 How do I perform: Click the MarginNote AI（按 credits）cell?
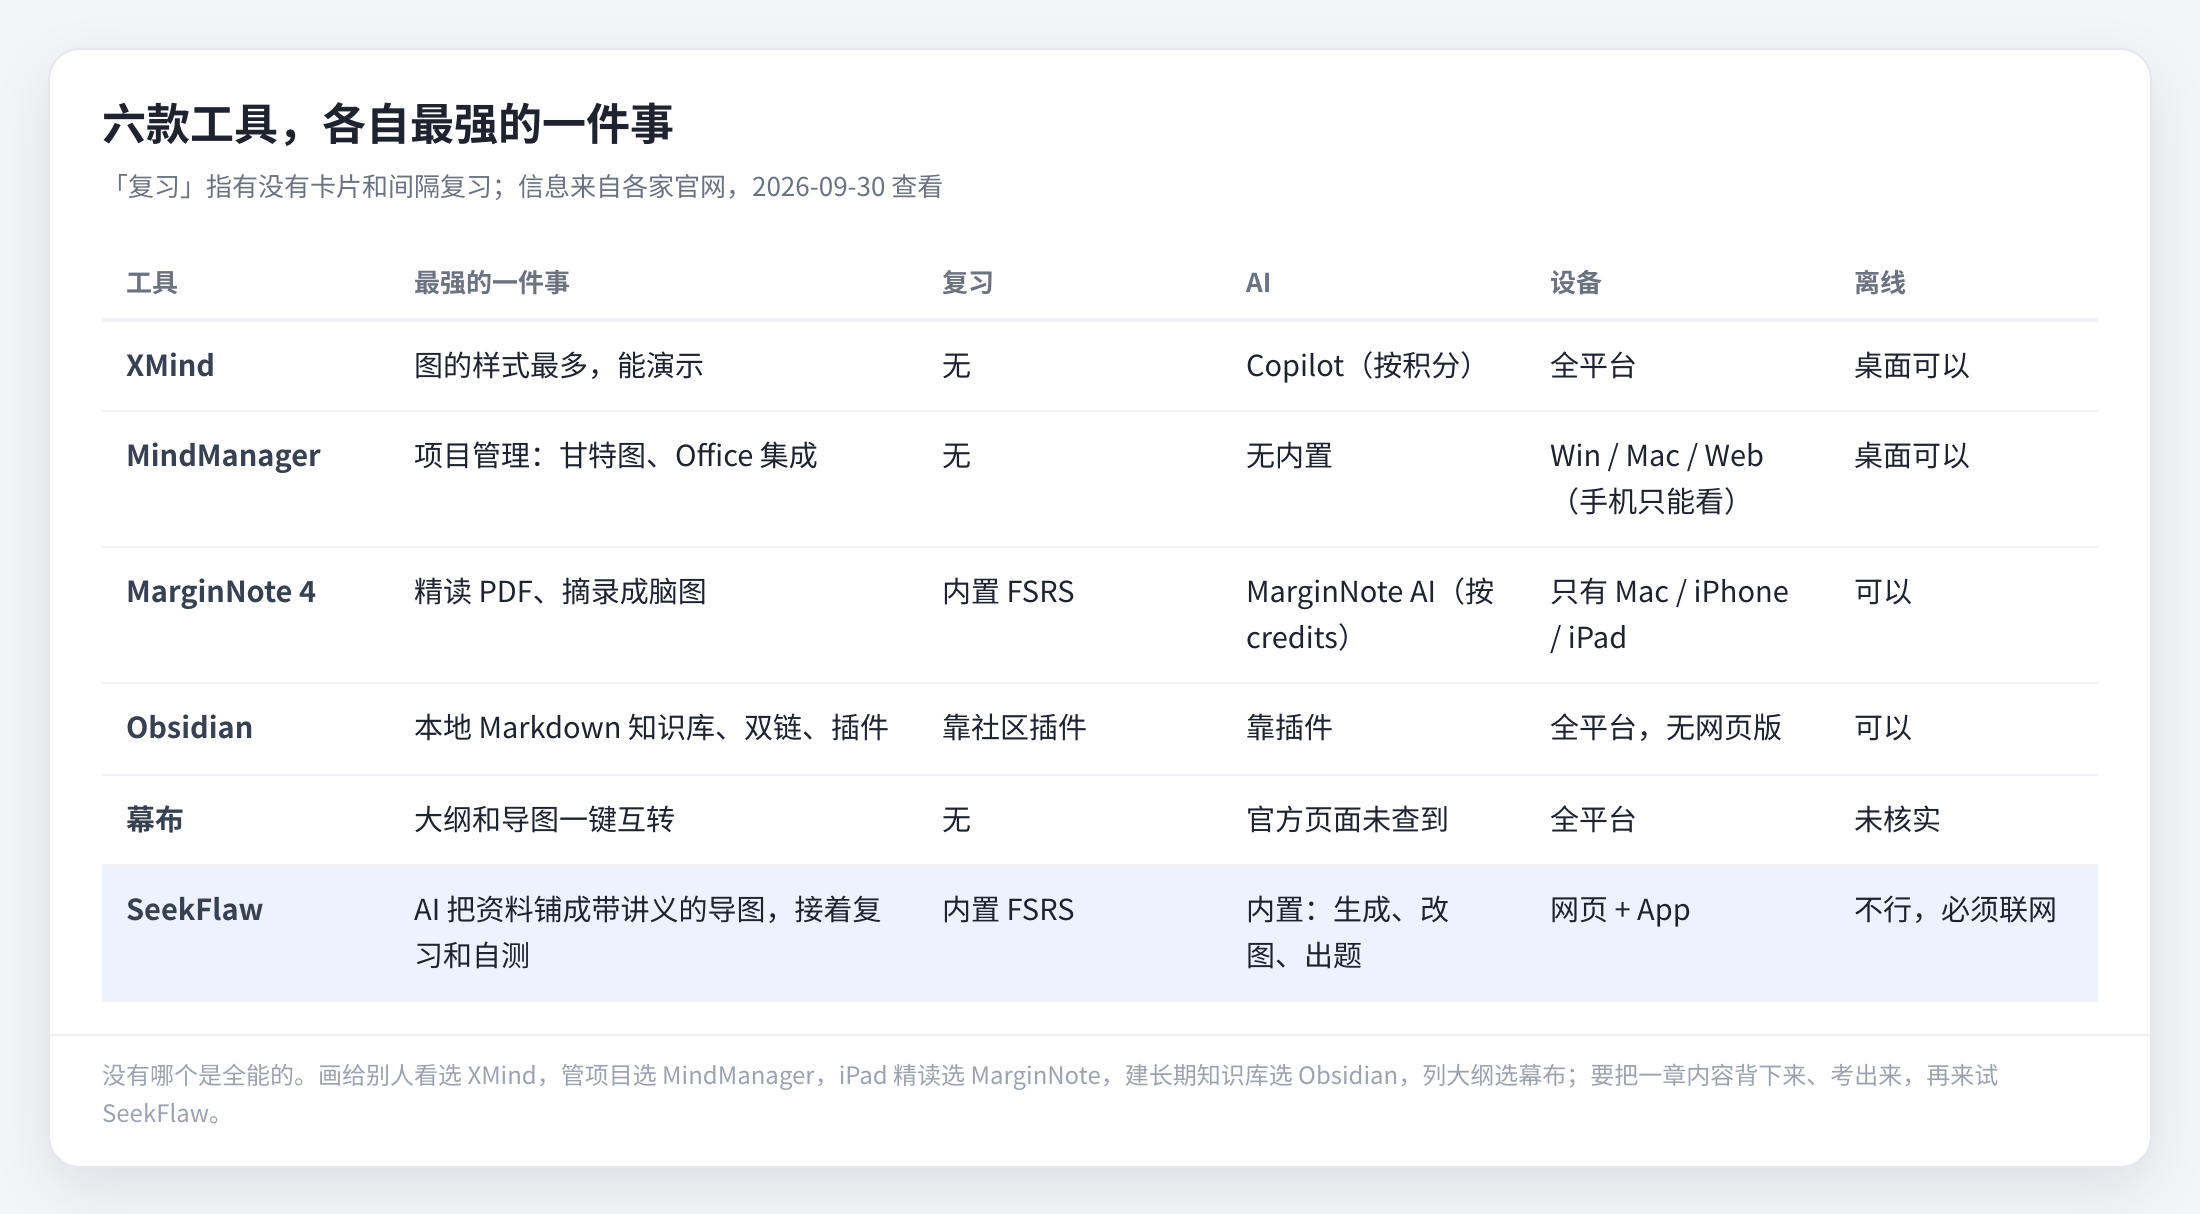tap(1370, 615)
